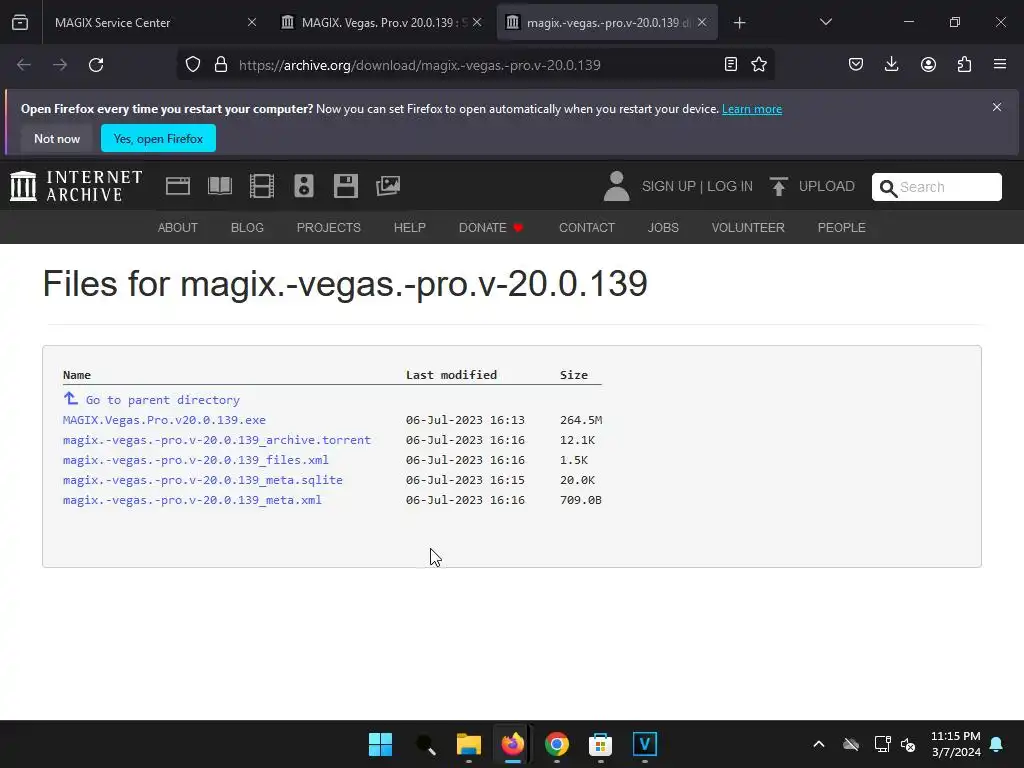1024x768 pixels.
Task: Open the Firefox application menu
Action: 1000,64
